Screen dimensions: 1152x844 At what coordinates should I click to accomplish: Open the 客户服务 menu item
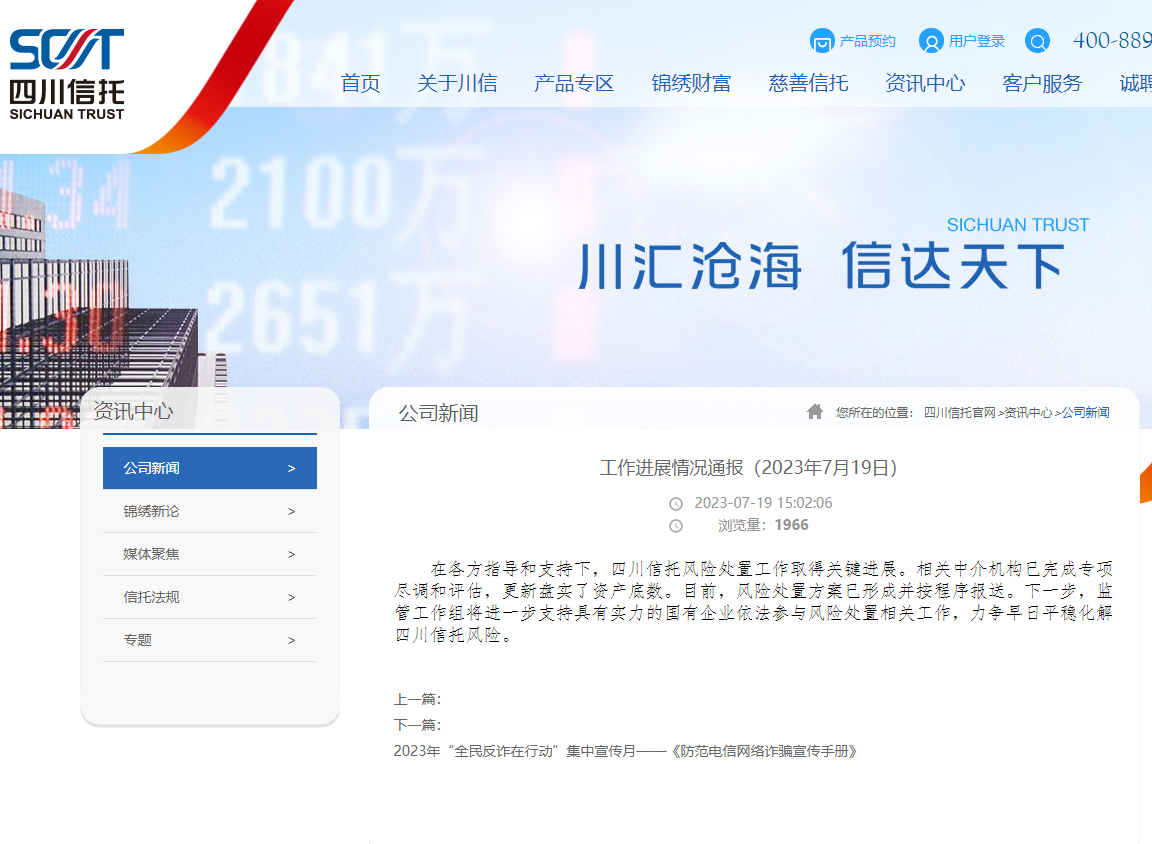(1042, 84)
